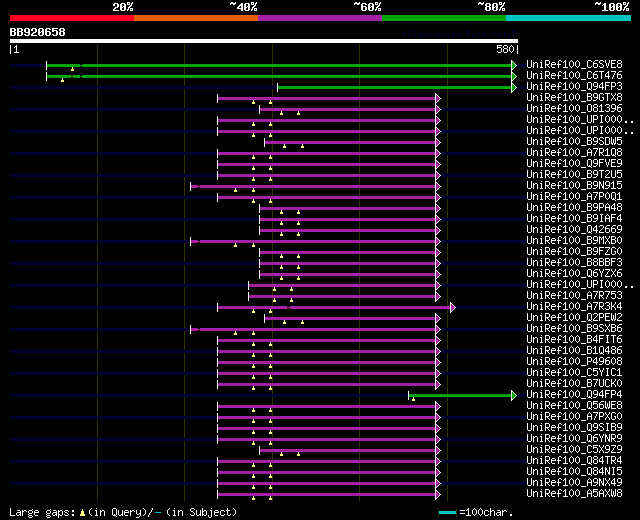640x520 pixels.
Task: Click the purple alignment bar in the B9MXB0 row
Action: click(313, 242)
